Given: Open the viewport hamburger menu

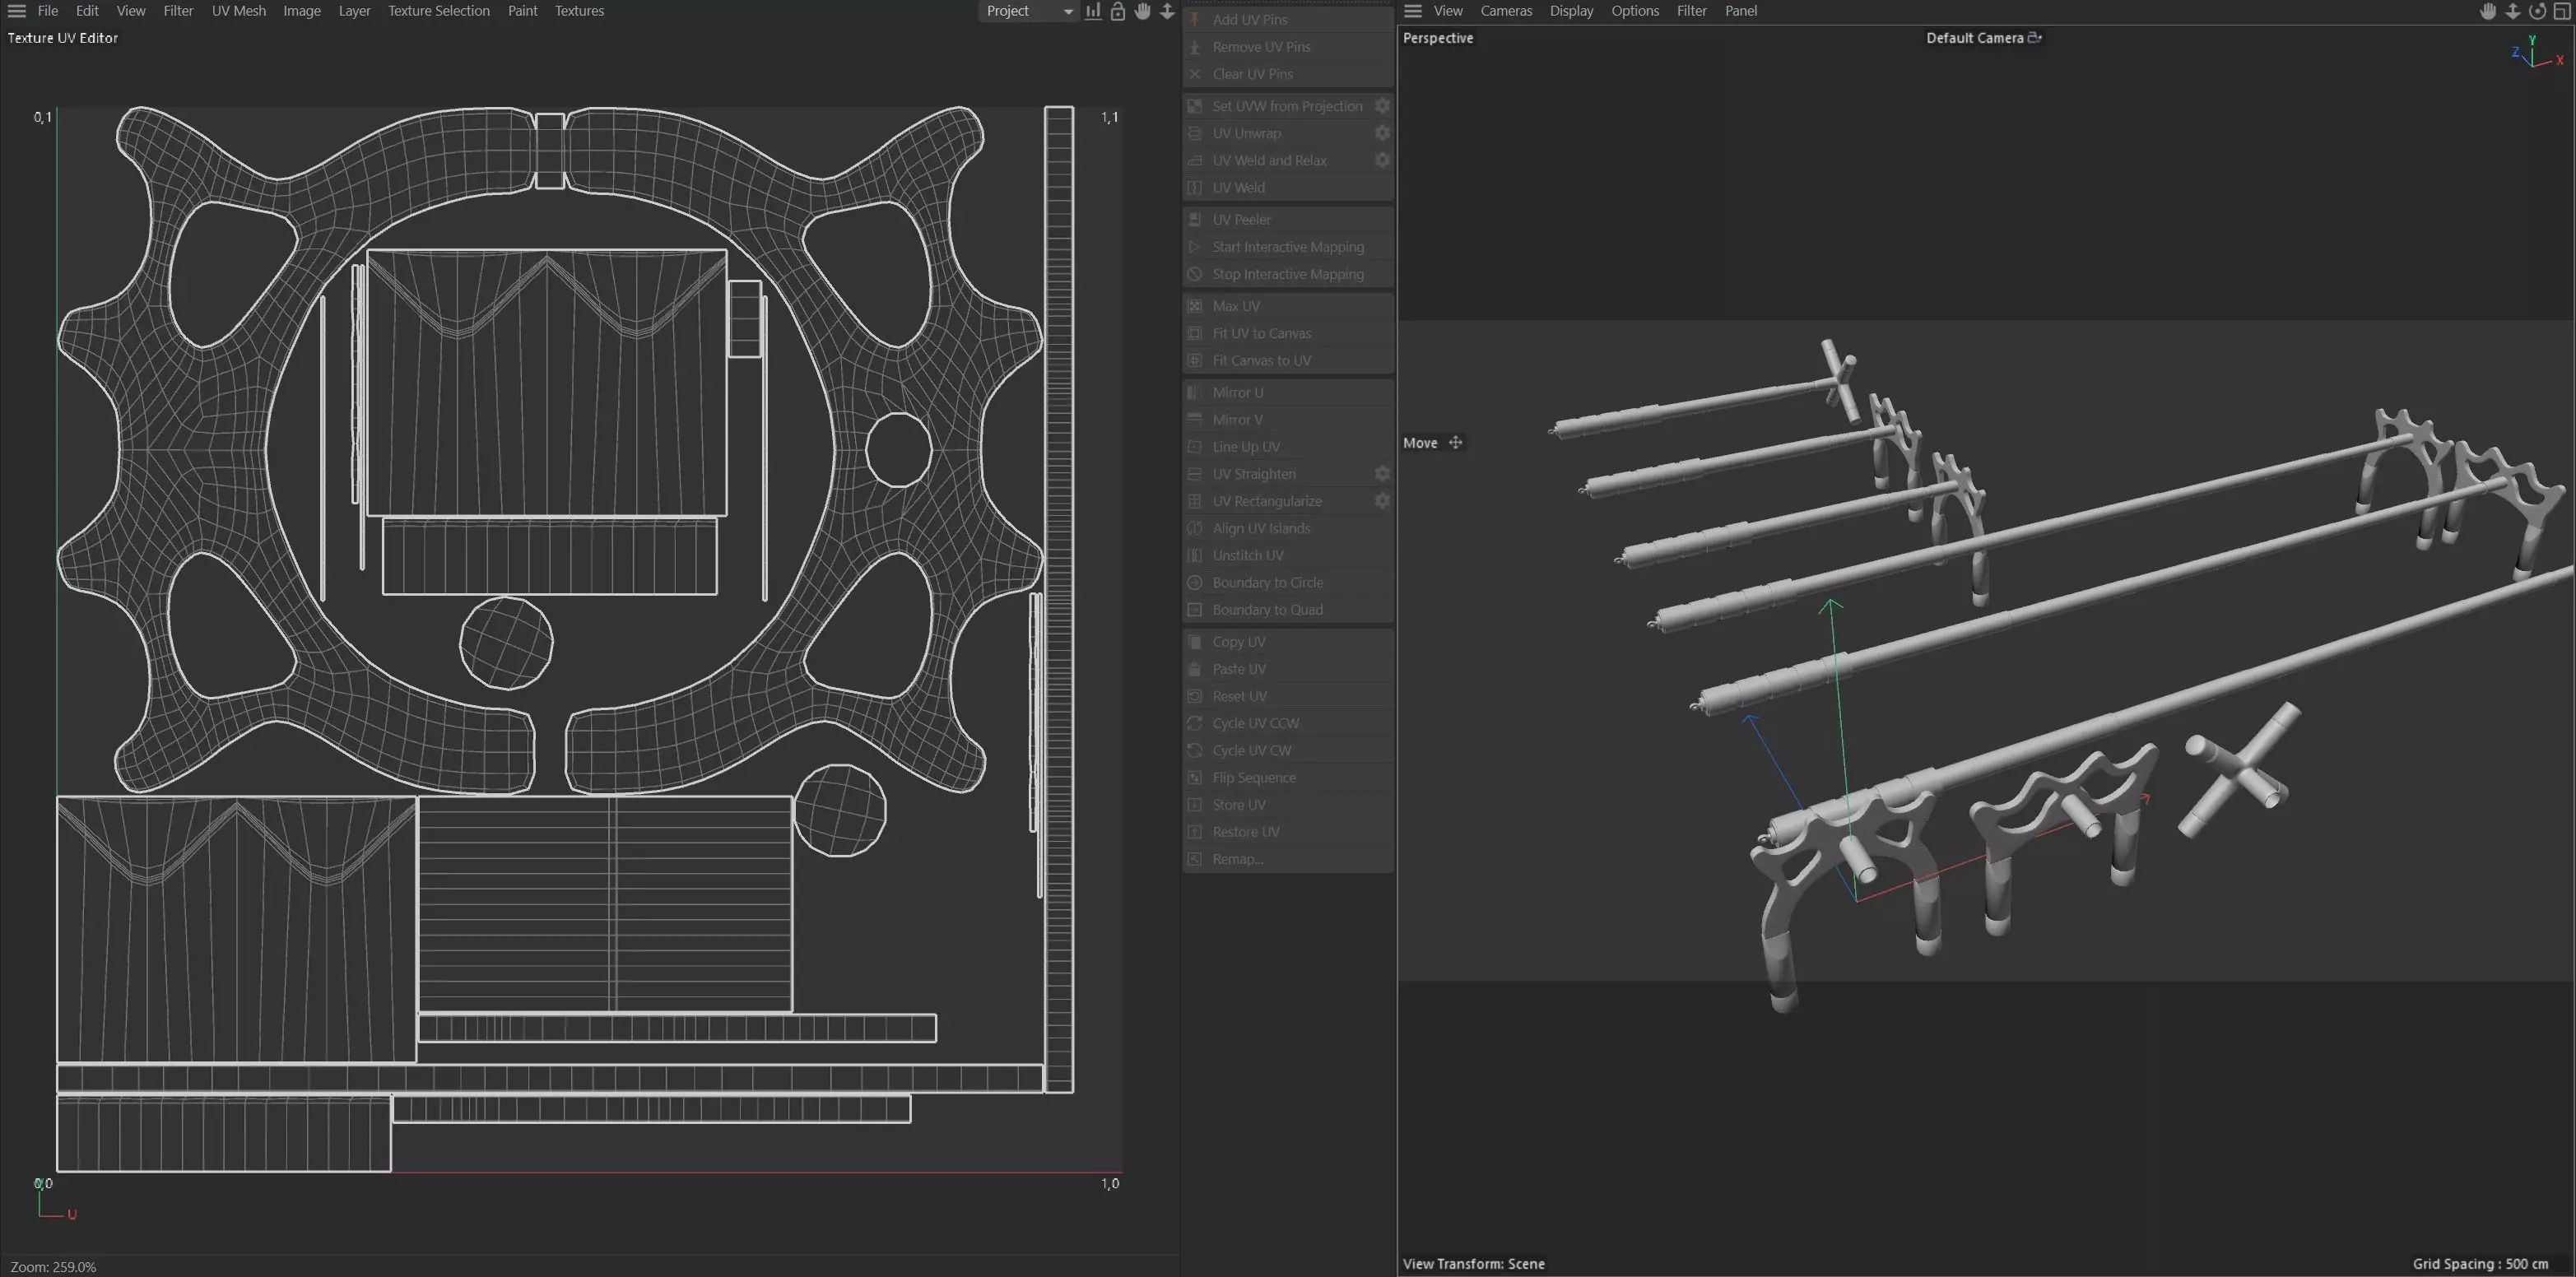Looking at the screenshot, I should coord(1412,11).
